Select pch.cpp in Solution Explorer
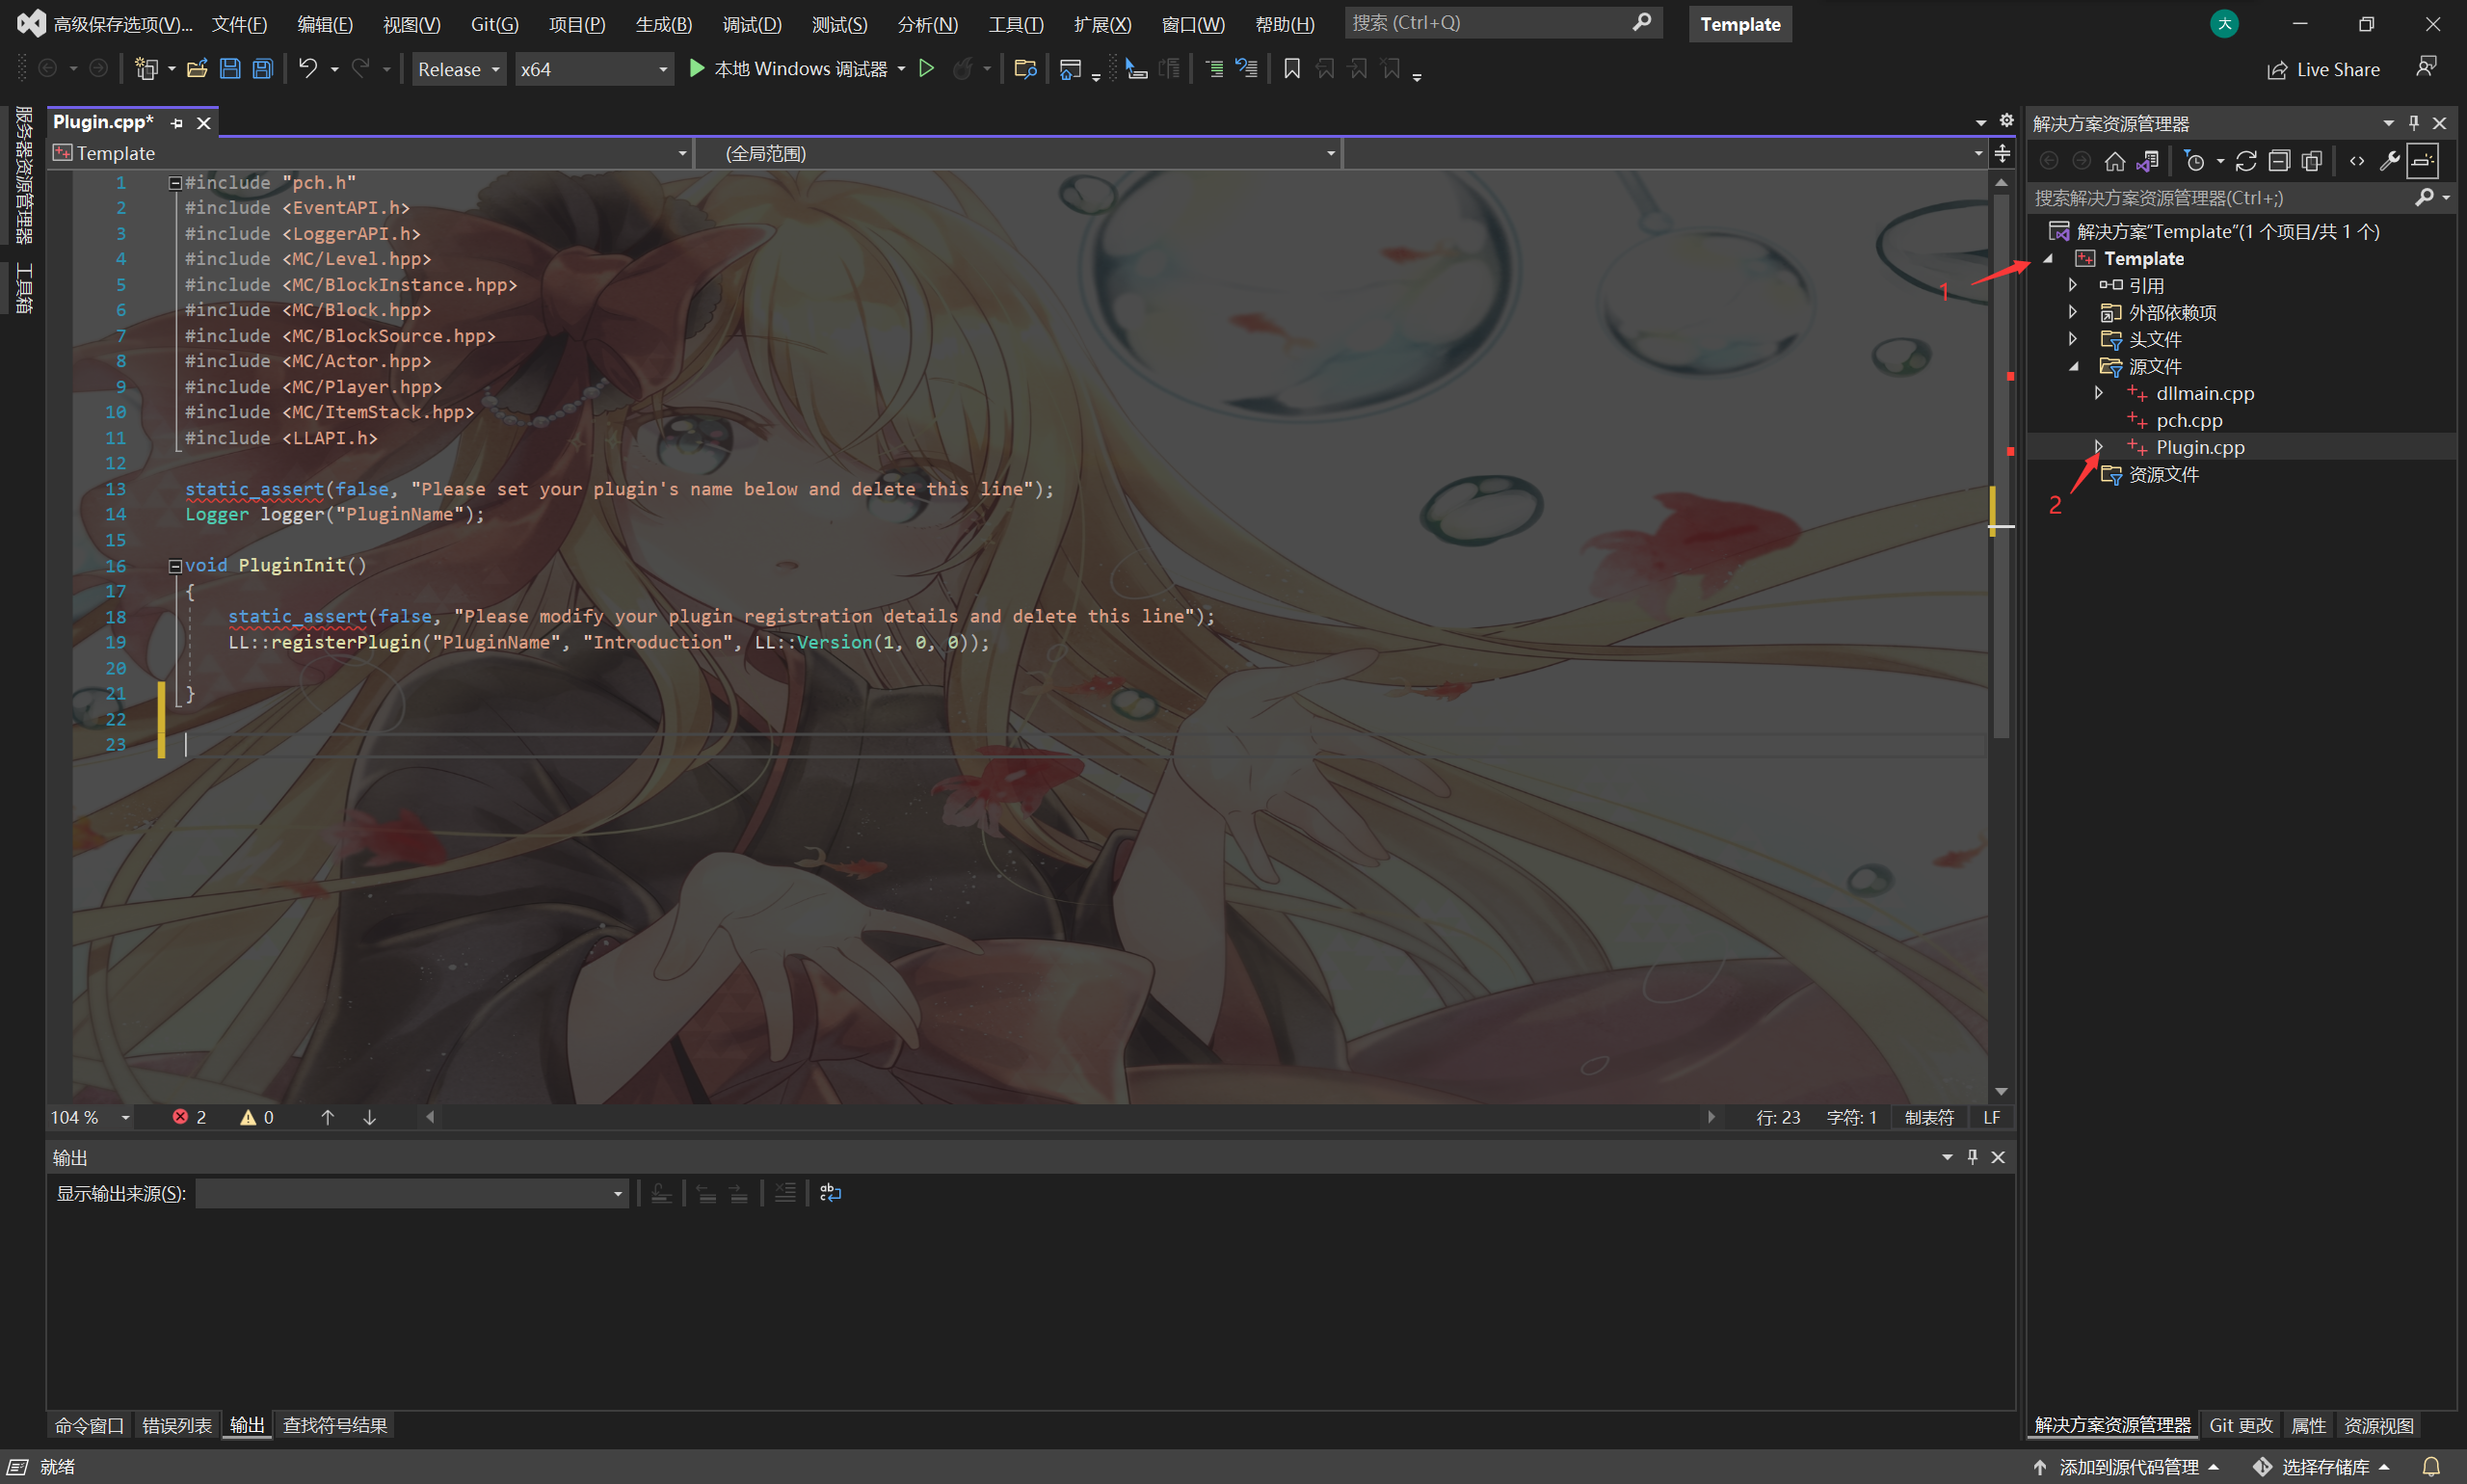 click(2189, 421)
